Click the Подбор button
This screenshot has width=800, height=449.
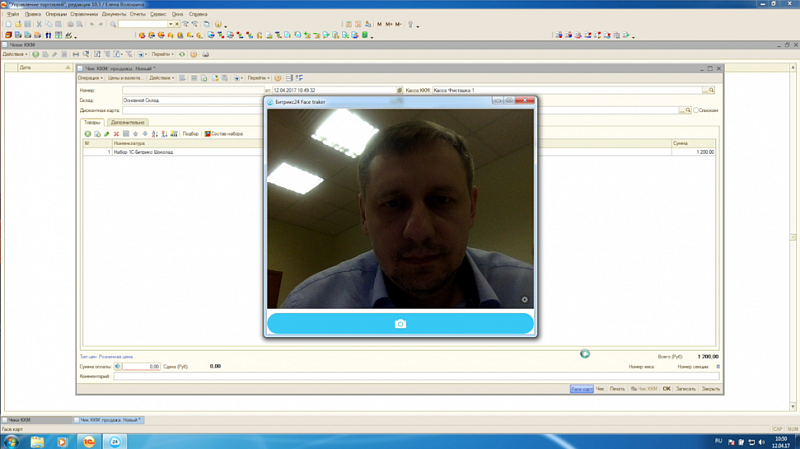click(x=190, y=134)
